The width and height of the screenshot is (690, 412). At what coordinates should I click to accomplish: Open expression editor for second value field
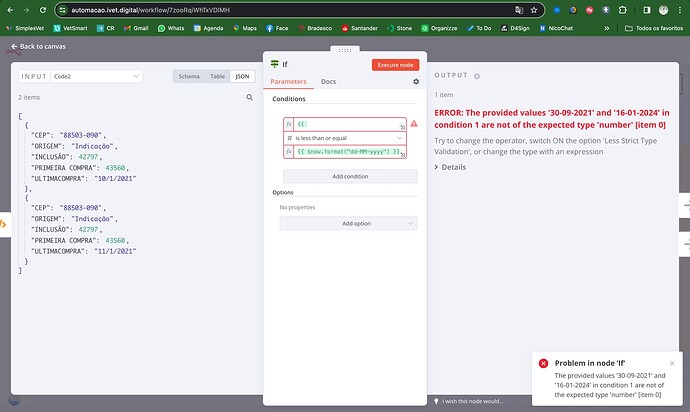pos(402,154)
